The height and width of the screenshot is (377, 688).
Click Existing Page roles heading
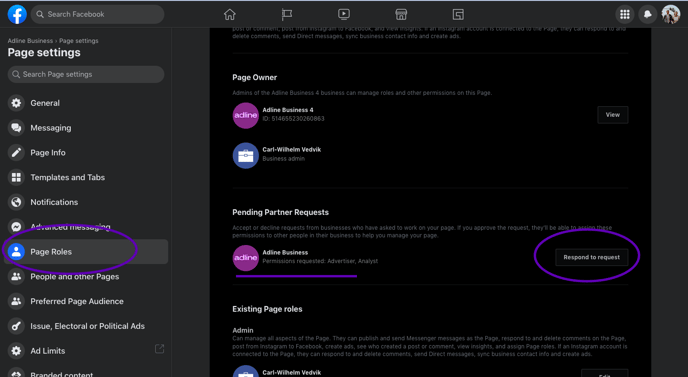(267, 309)
